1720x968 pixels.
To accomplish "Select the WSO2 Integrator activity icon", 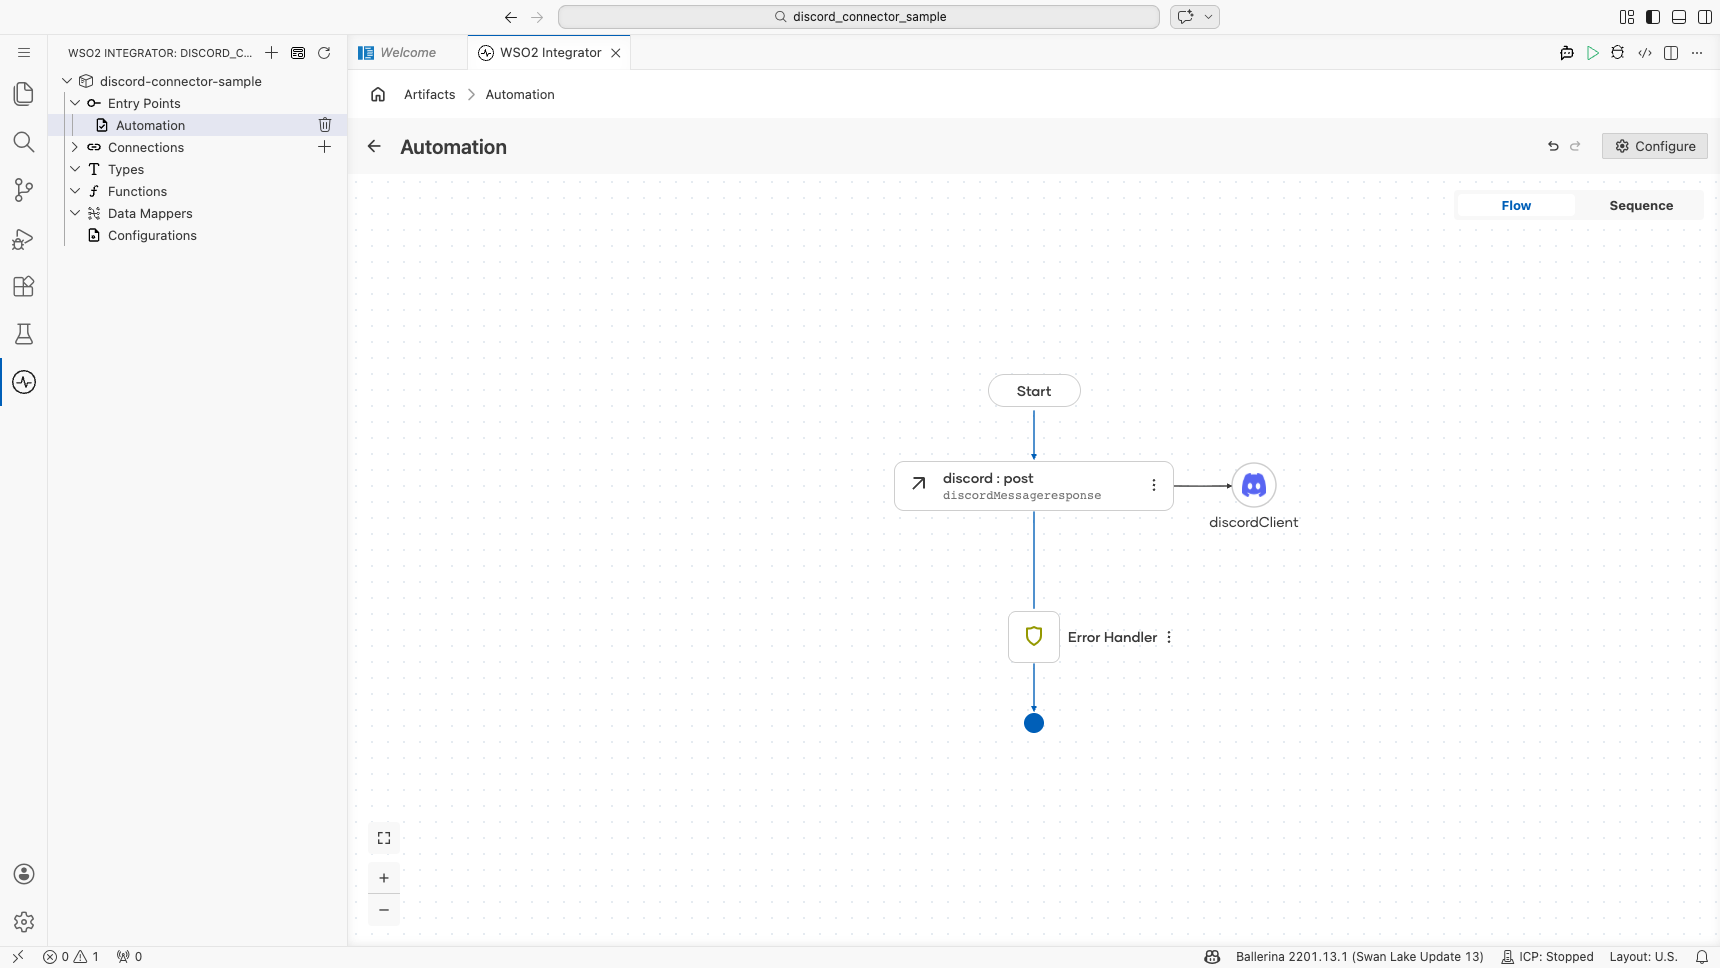I will pyautogui.click(x=24, y=382).
